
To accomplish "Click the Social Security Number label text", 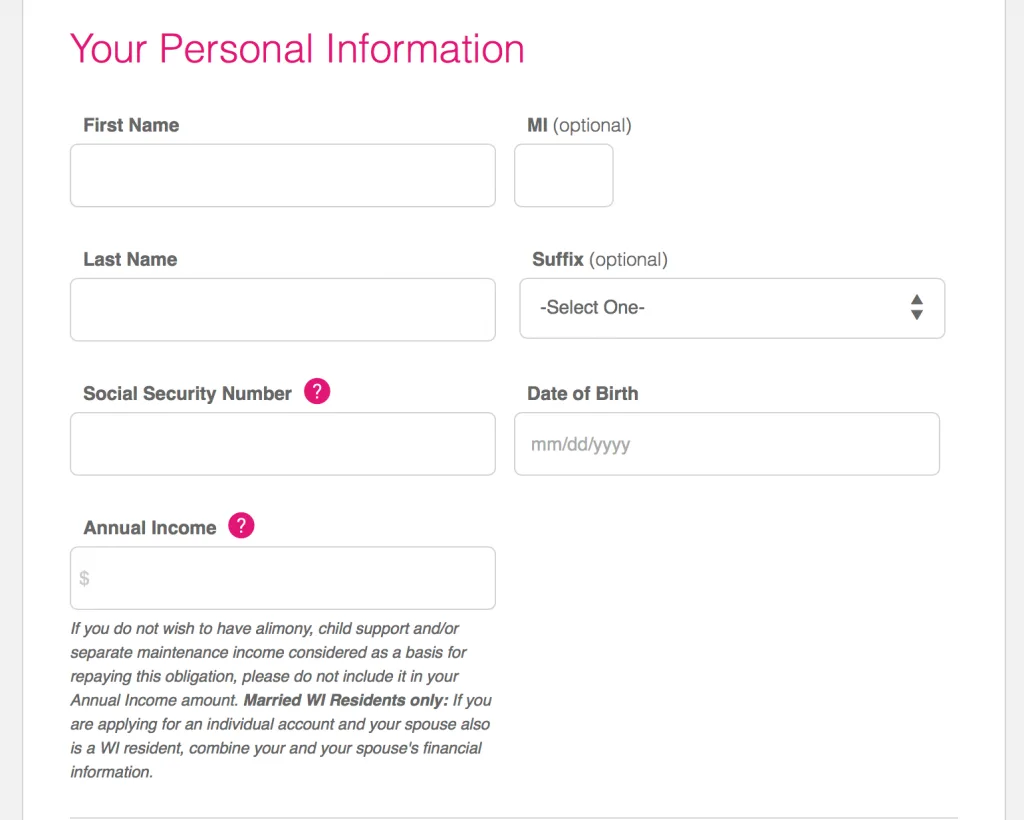I will 187,393.
